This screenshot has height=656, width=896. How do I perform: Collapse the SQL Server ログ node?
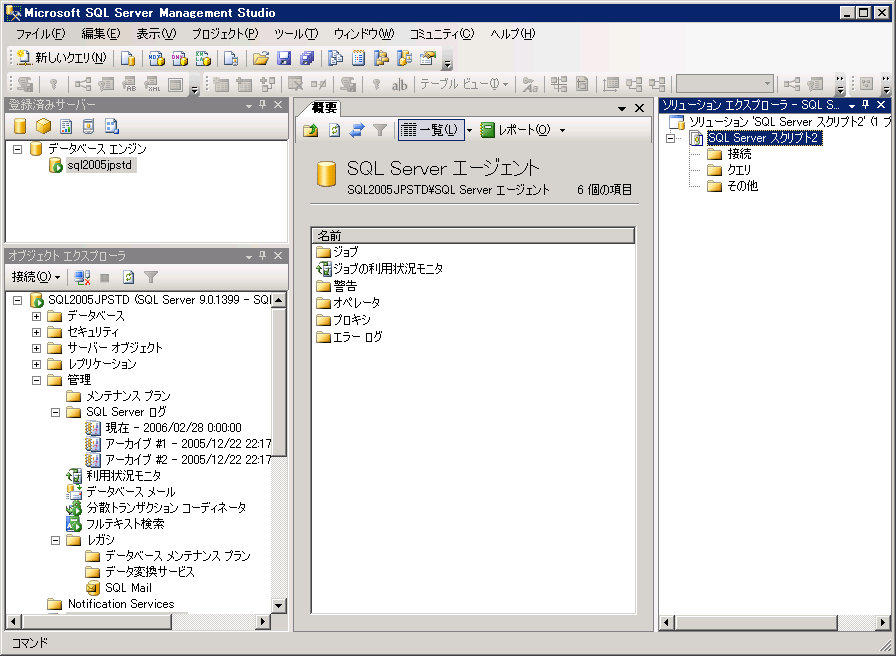click(55, 412)
